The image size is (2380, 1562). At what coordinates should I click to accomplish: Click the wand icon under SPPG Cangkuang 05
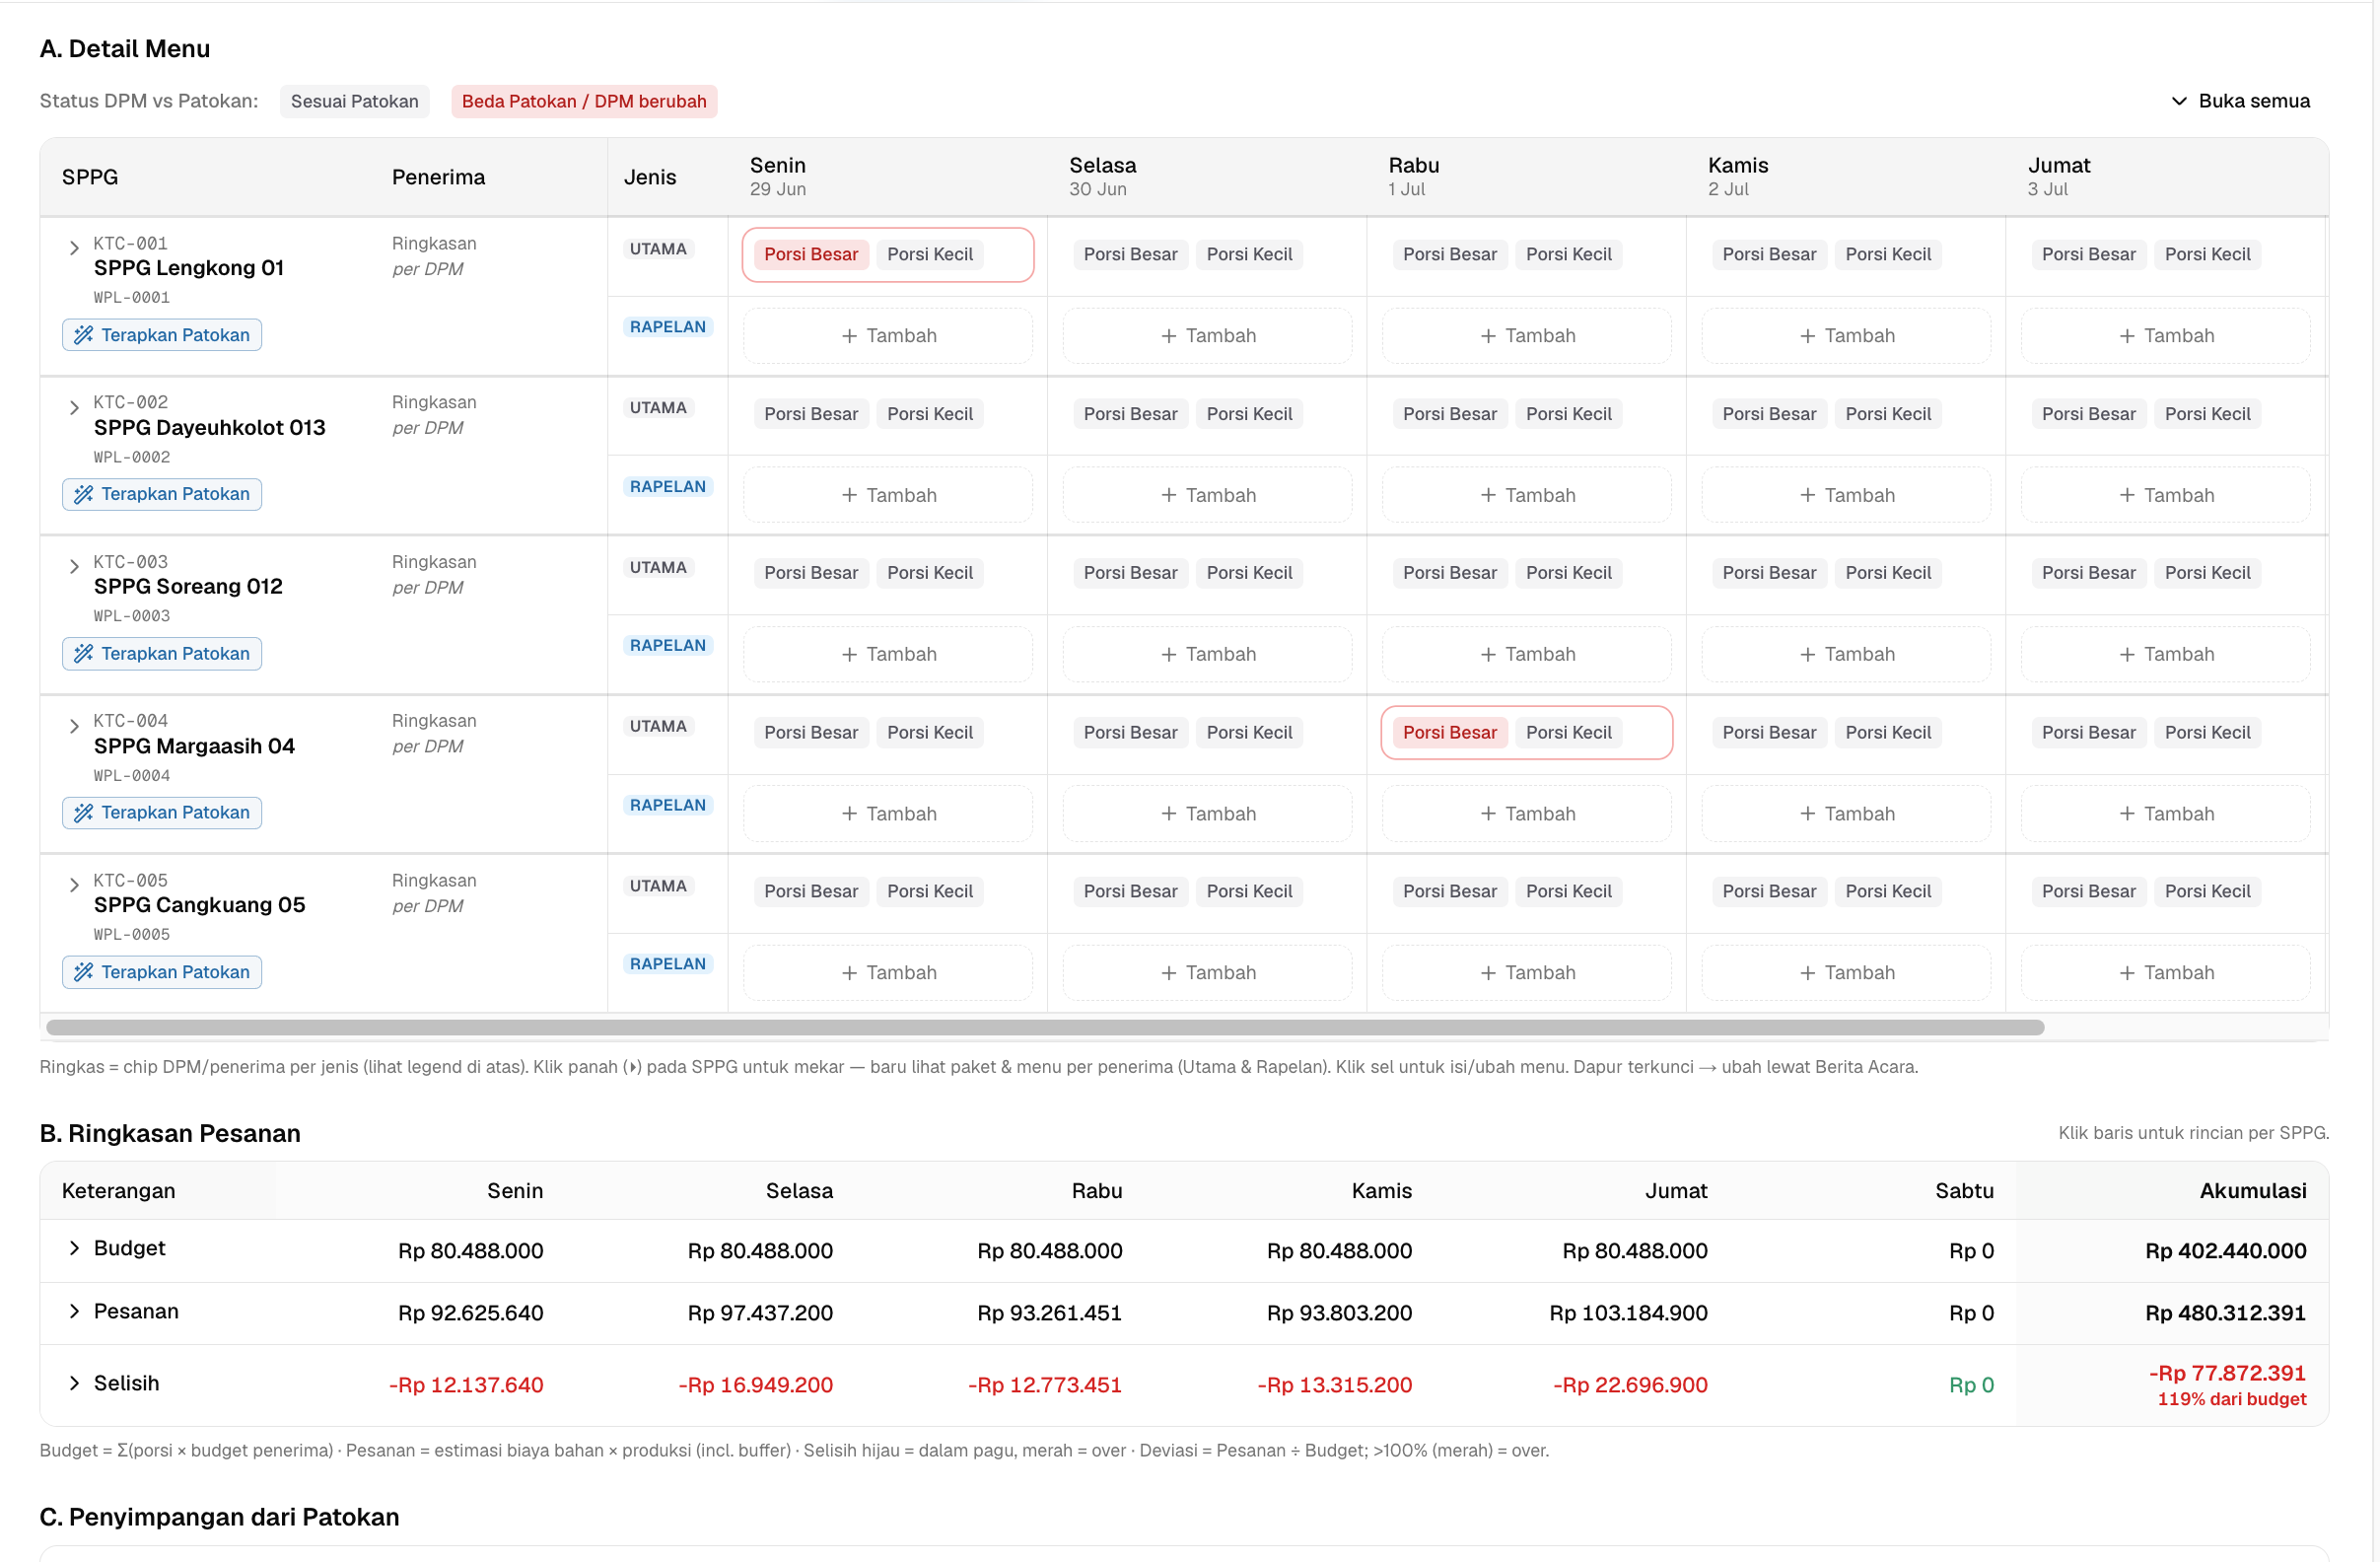pos(83,972)
